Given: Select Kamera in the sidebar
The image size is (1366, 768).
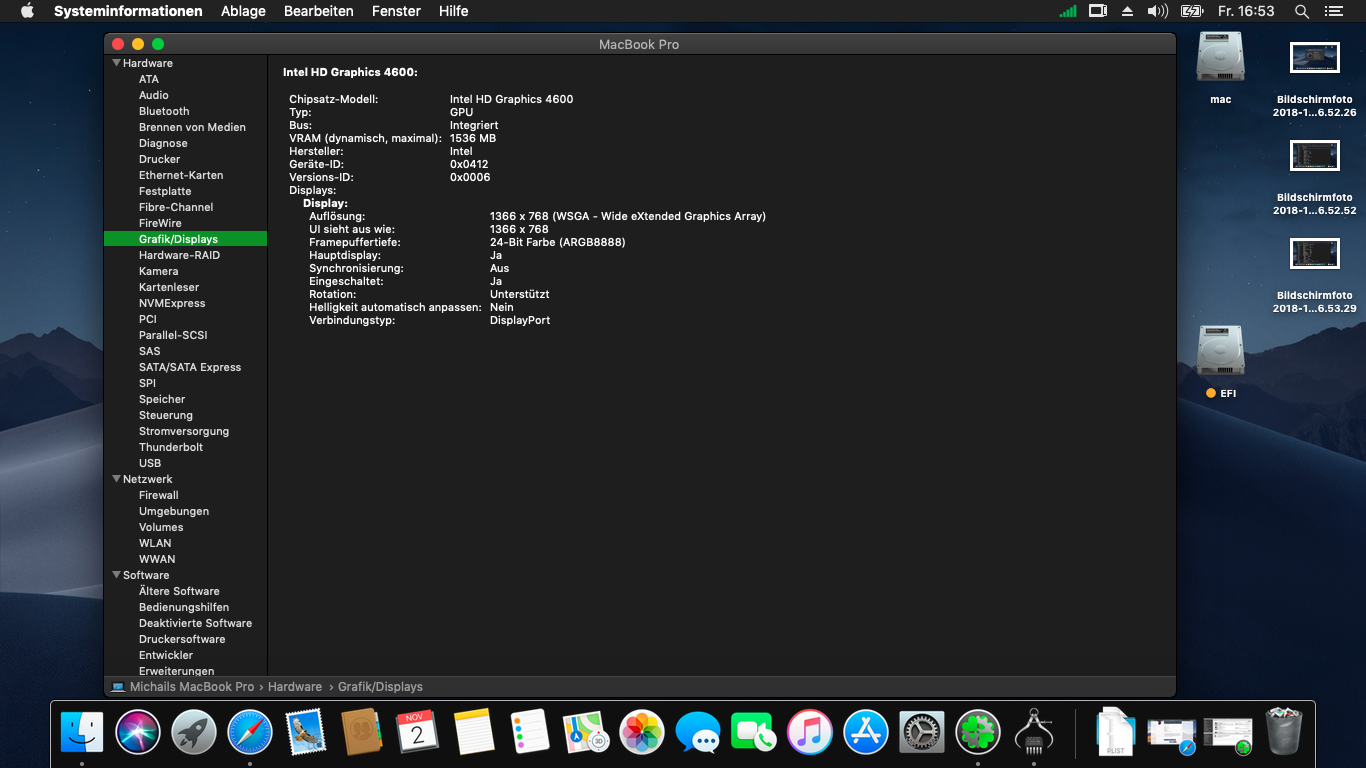Looking at the screenshot, I should pyautogui.click(x=159, y=271).
